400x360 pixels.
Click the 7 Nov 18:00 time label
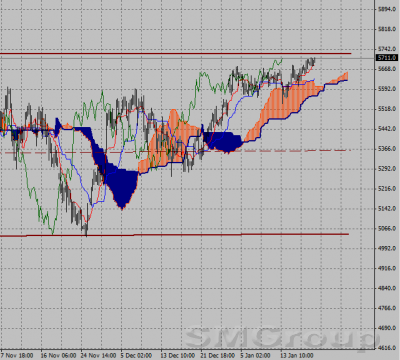[17, 355]
